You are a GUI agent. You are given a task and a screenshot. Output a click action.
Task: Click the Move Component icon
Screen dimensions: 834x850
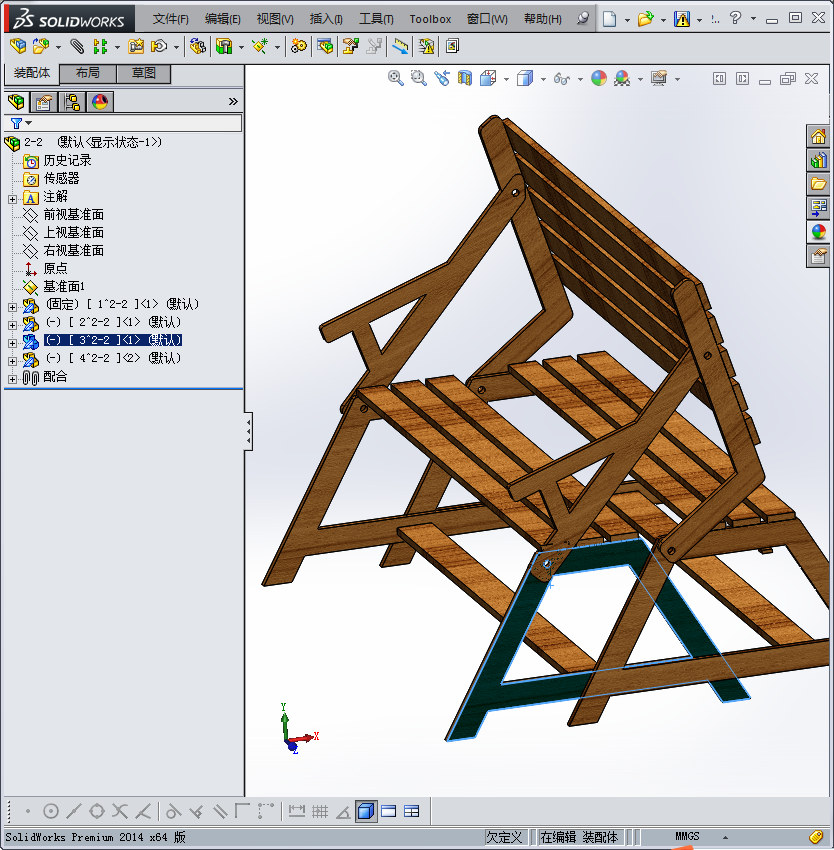pyautogui.click(x=159, y=47)
